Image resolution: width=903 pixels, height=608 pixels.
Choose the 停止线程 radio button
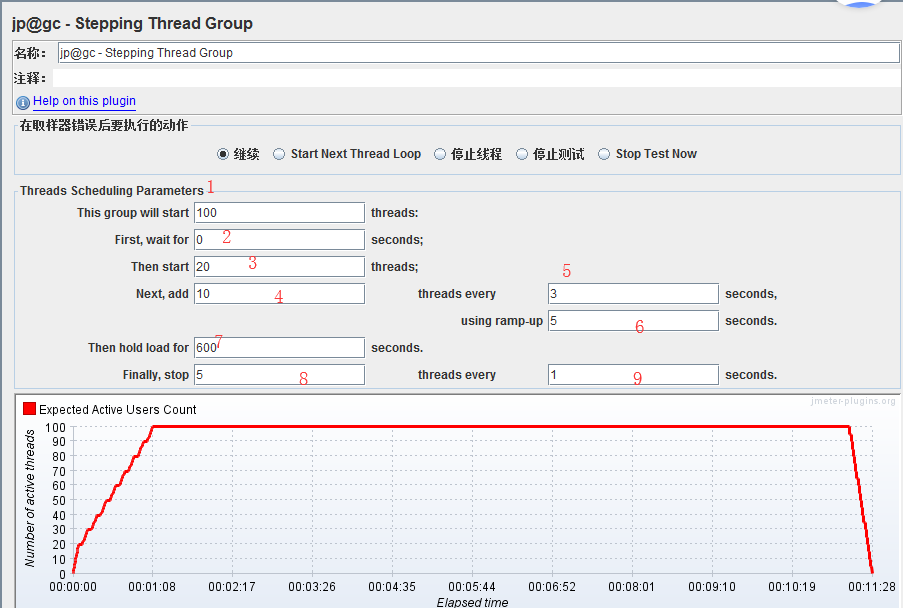point(440,154)
